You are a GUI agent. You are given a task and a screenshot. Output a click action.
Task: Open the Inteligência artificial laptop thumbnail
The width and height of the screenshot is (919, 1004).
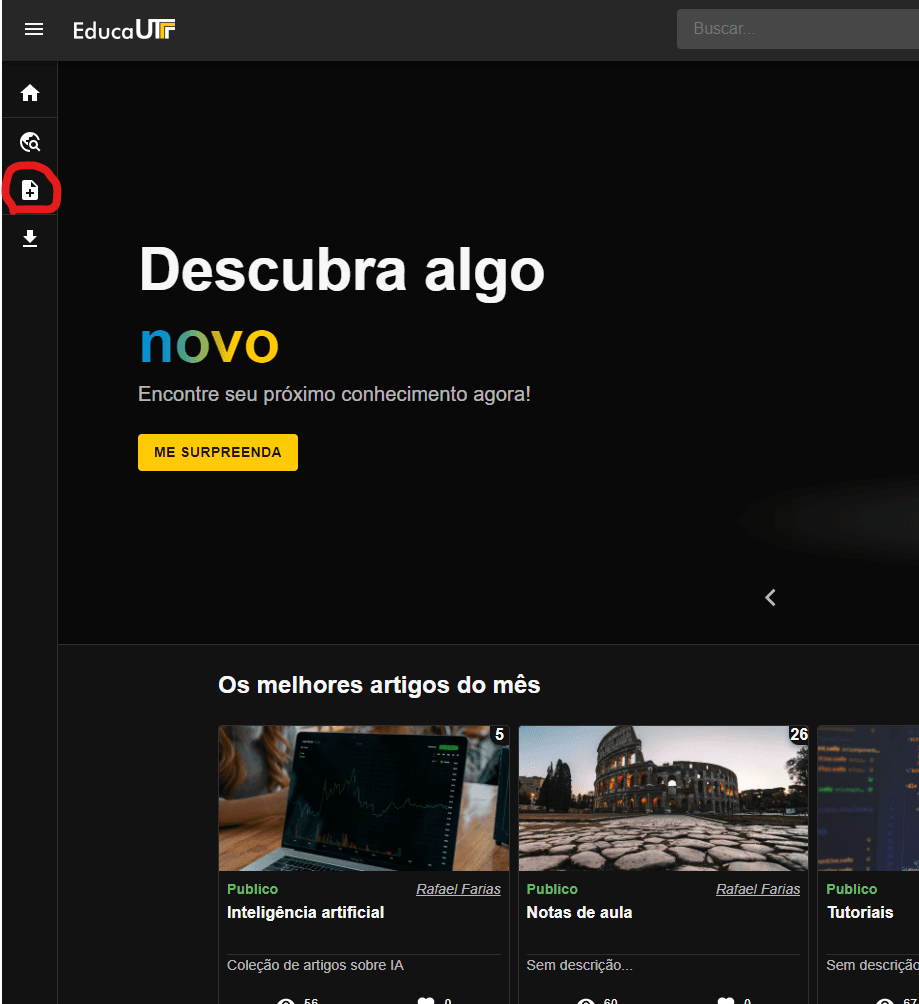(364, 798)
